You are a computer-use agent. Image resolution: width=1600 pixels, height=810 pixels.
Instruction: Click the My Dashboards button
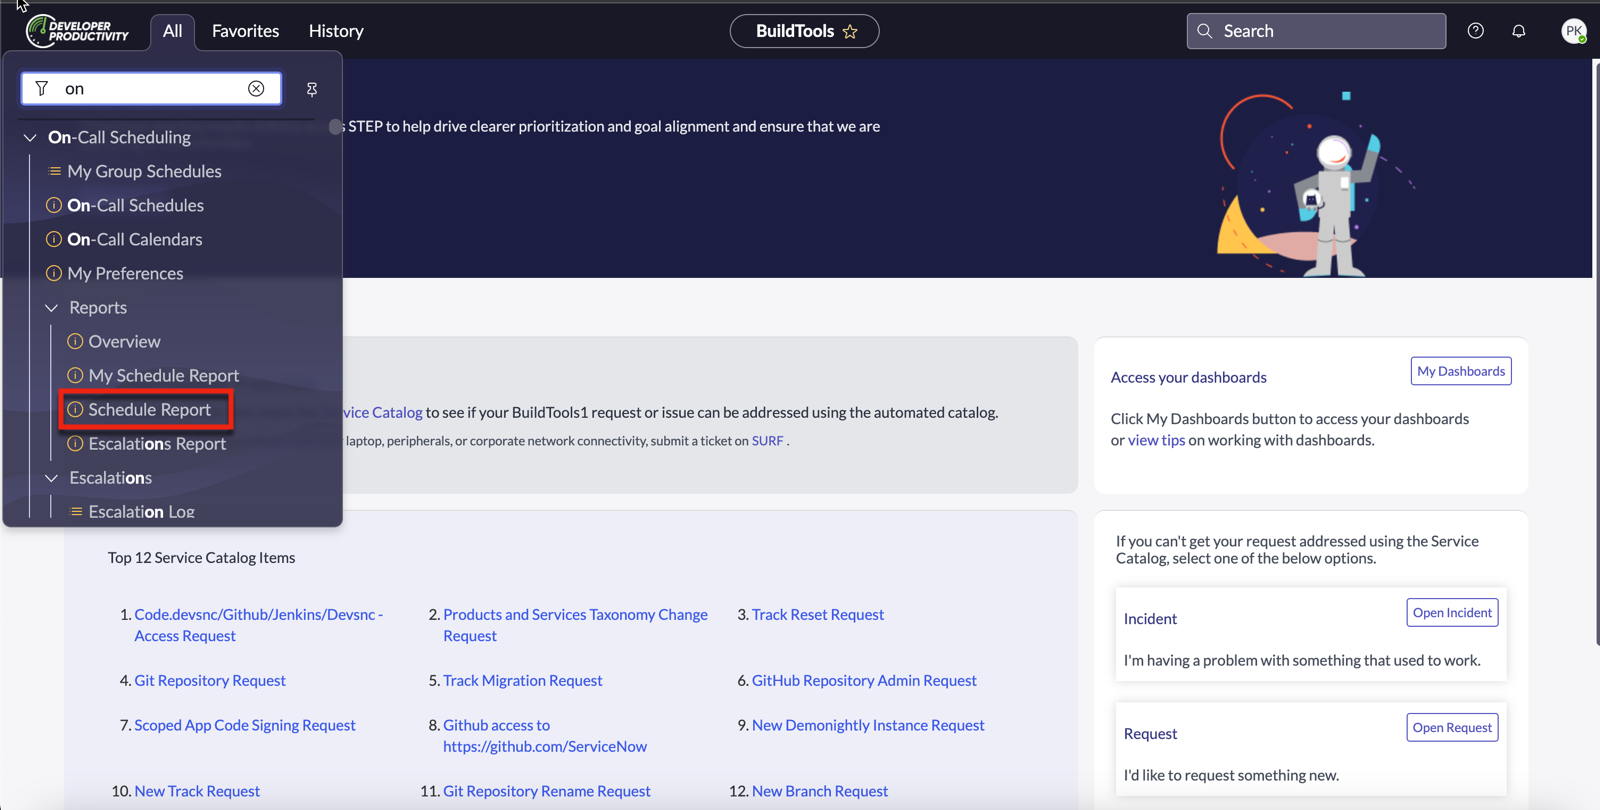(x=1461, y=371)
